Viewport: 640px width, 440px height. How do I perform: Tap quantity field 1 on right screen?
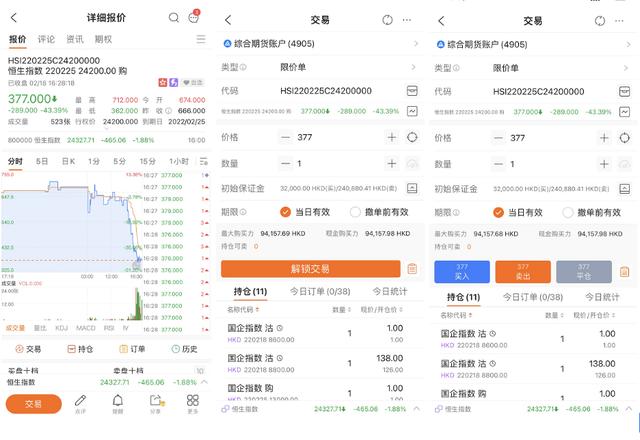coord(551,164)
